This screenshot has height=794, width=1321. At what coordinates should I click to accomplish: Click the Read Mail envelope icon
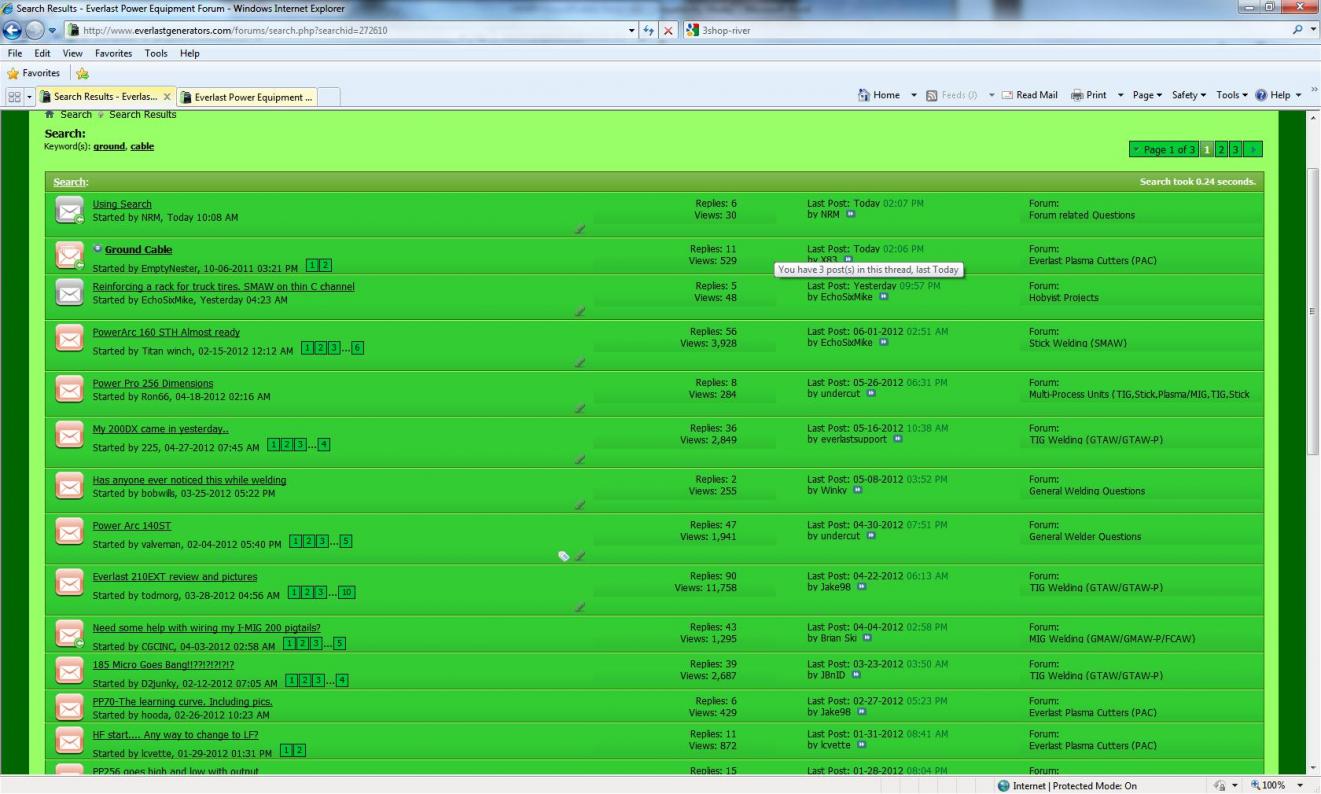[1007, 96]
